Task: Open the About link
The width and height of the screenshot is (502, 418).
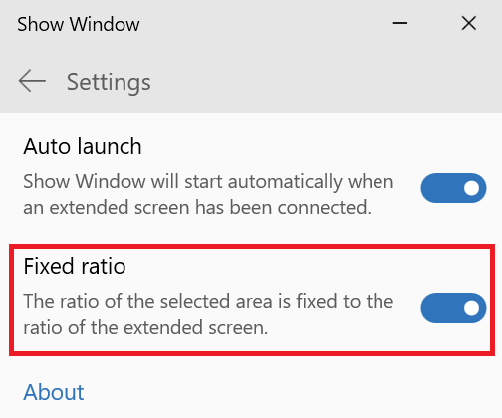Action: (54, 392)
